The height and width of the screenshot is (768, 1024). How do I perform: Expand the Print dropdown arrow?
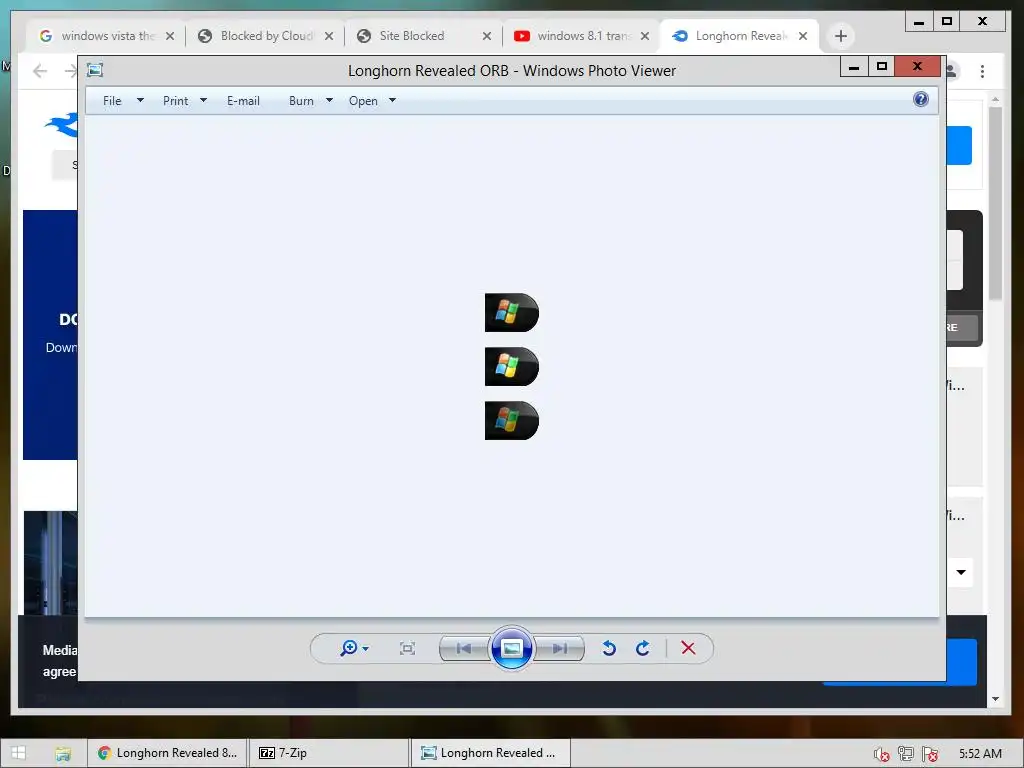pos(203,101)
